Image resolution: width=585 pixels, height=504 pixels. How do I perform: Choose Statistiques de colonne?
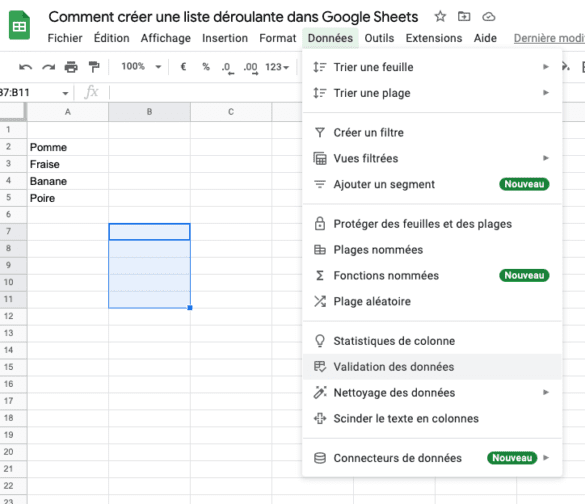[432, 341]
